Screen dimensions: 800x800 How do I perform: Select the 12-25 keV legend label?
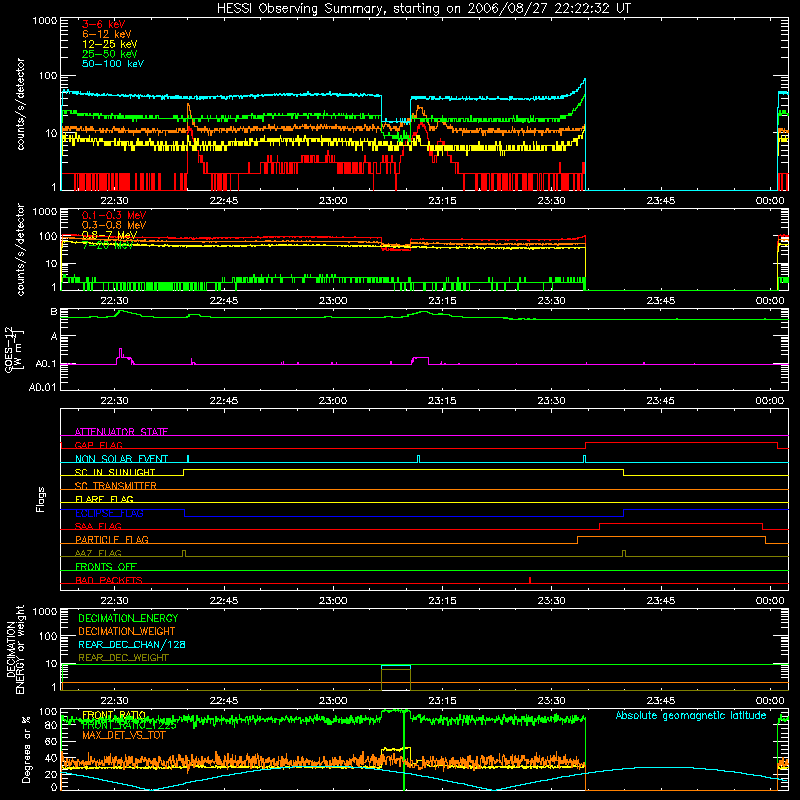pyautogui.click(x=110, y=44)
